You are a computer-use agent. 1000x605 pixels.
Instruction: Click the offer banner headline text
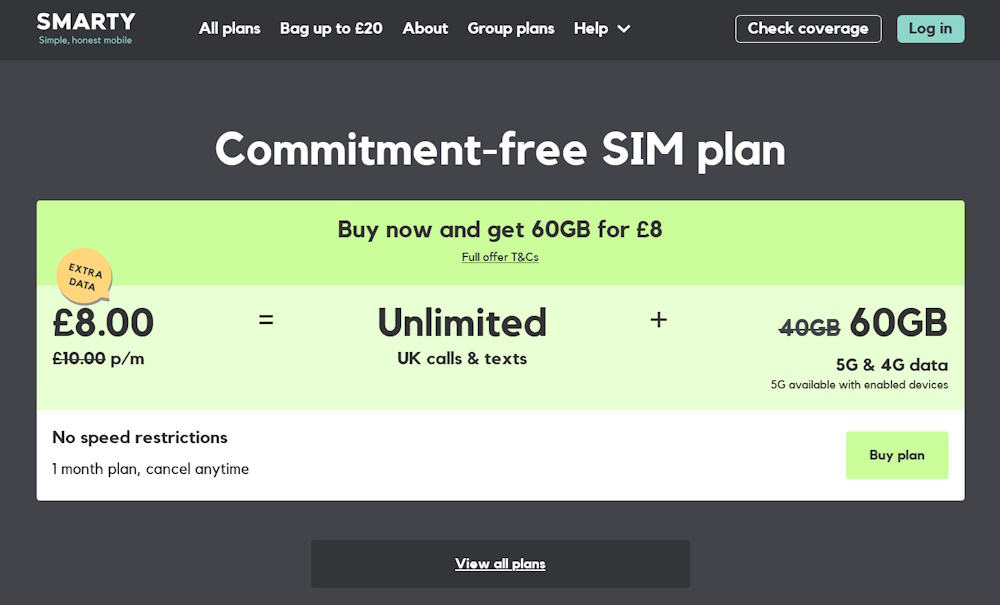[x=500, y=229]
